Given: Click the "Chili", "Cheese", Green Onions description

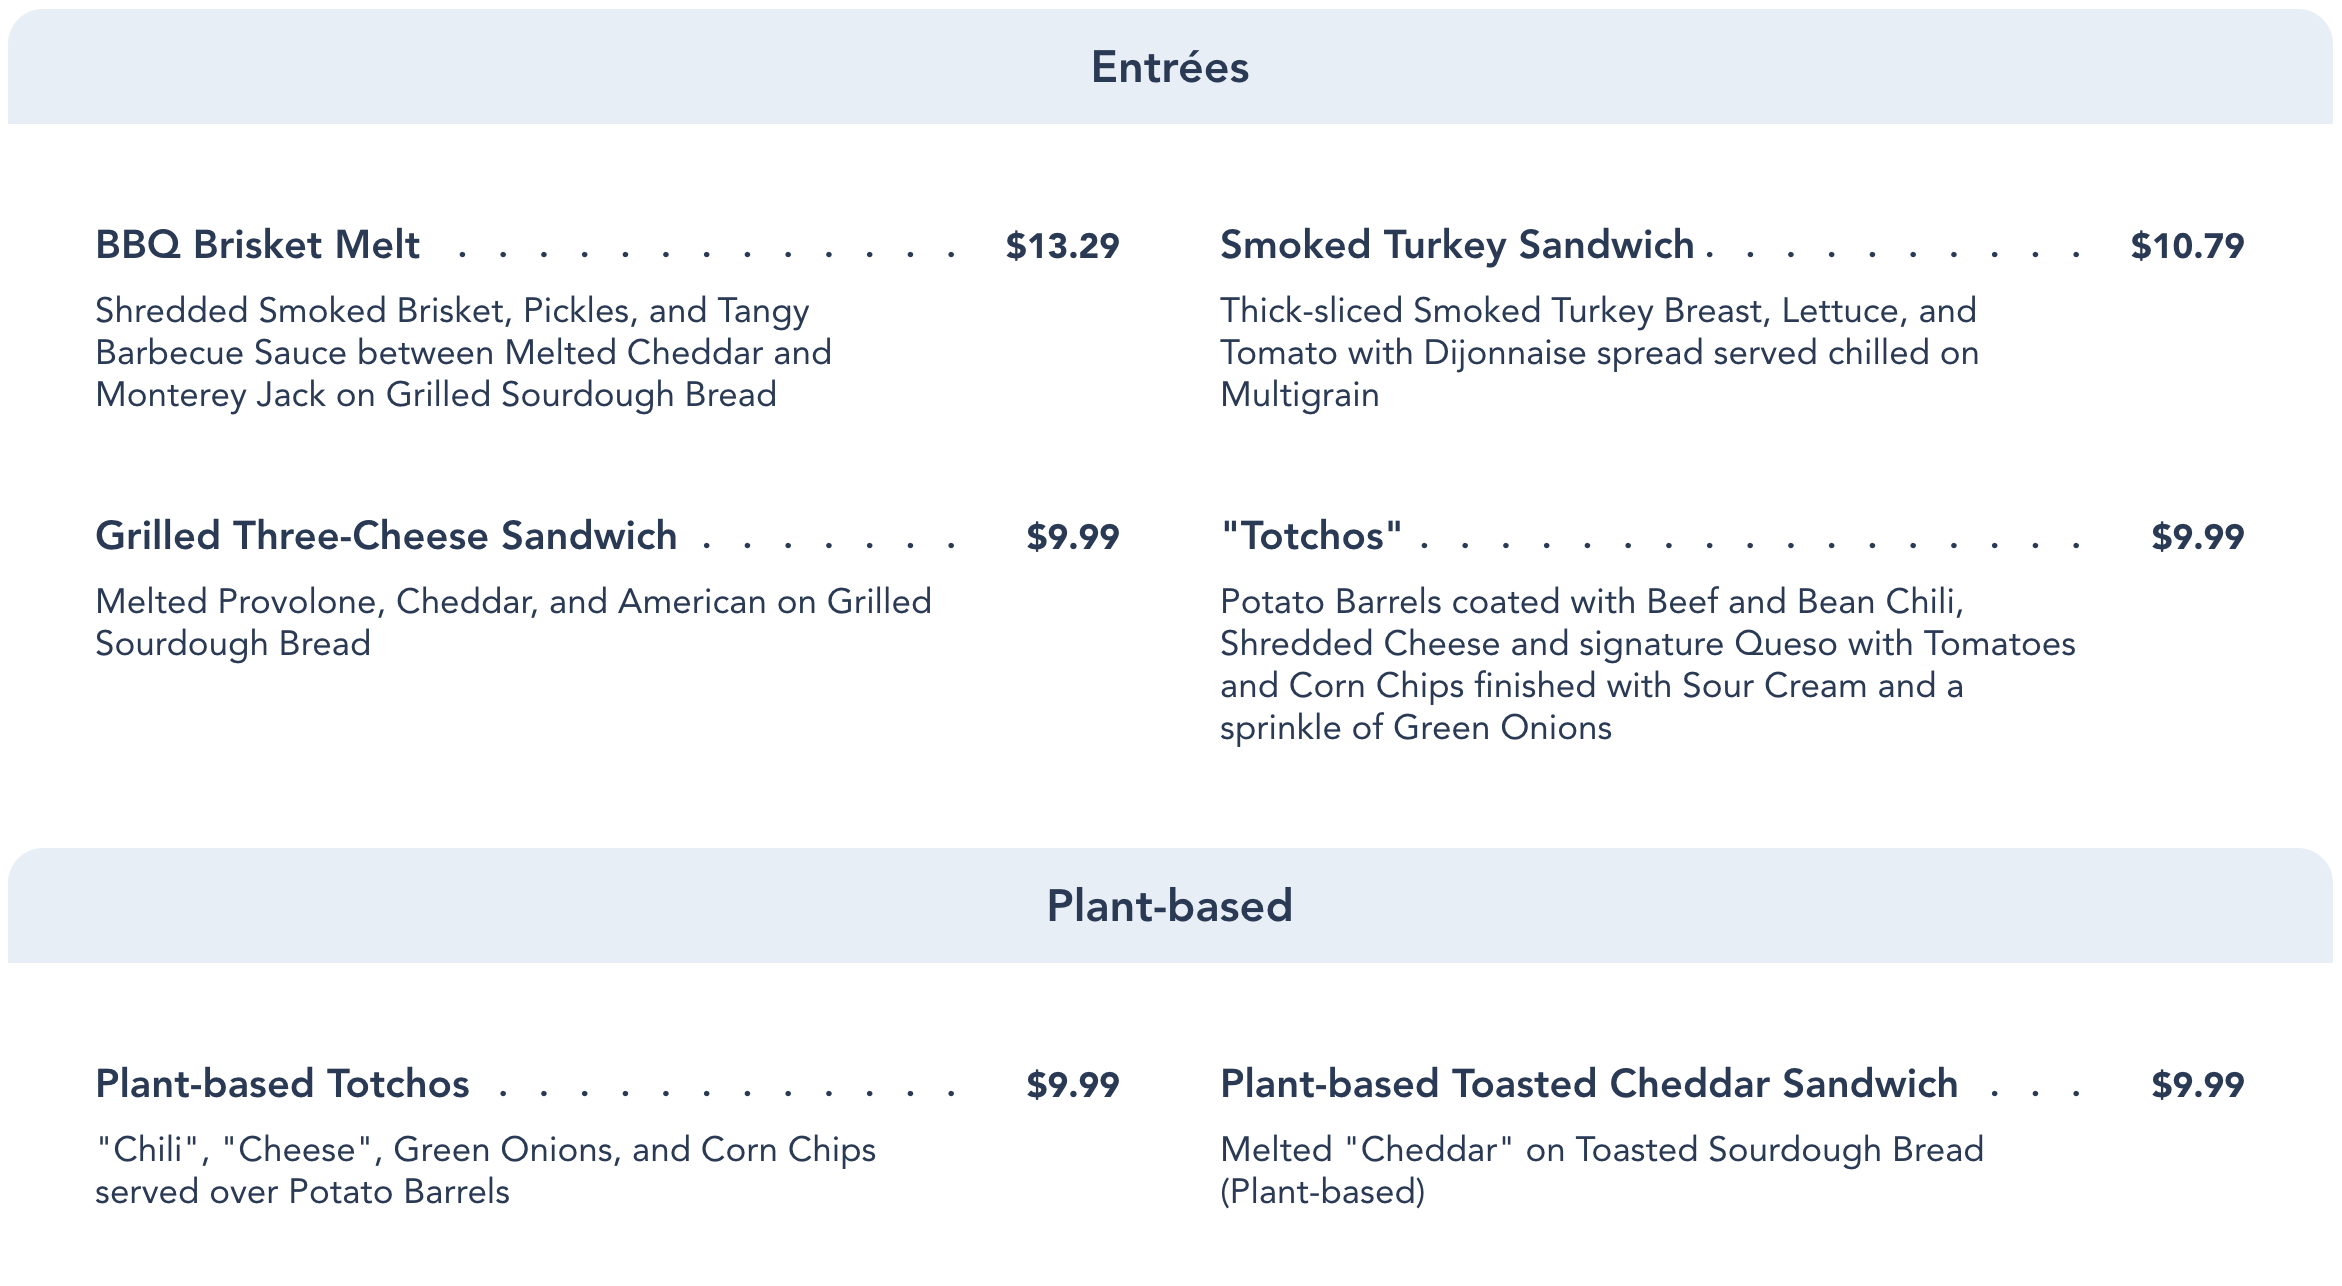Looking at the screenshot, I should tap(485, 1170).
